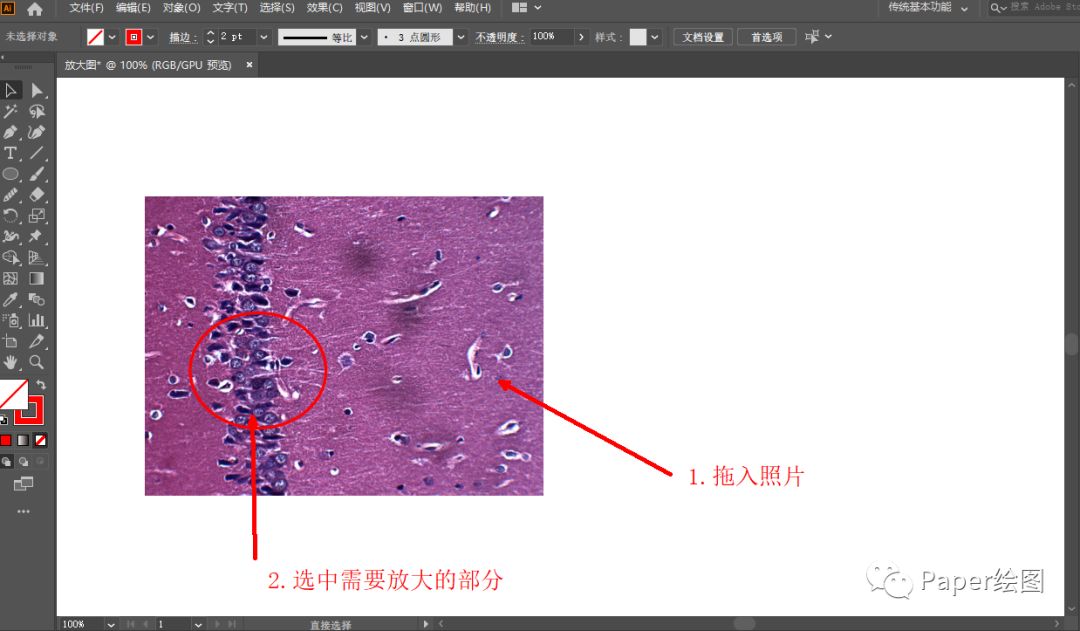
Task: Select the Magic Wand tool
Action: [12, 111]
